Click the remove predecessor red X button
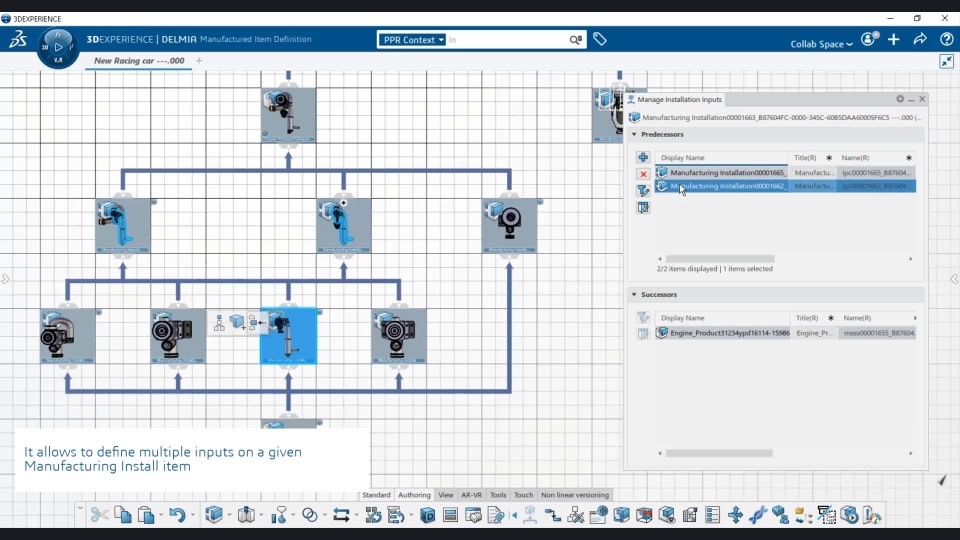Image resolution: width=960 pixels, height=540 pixels. pos(643,174)
